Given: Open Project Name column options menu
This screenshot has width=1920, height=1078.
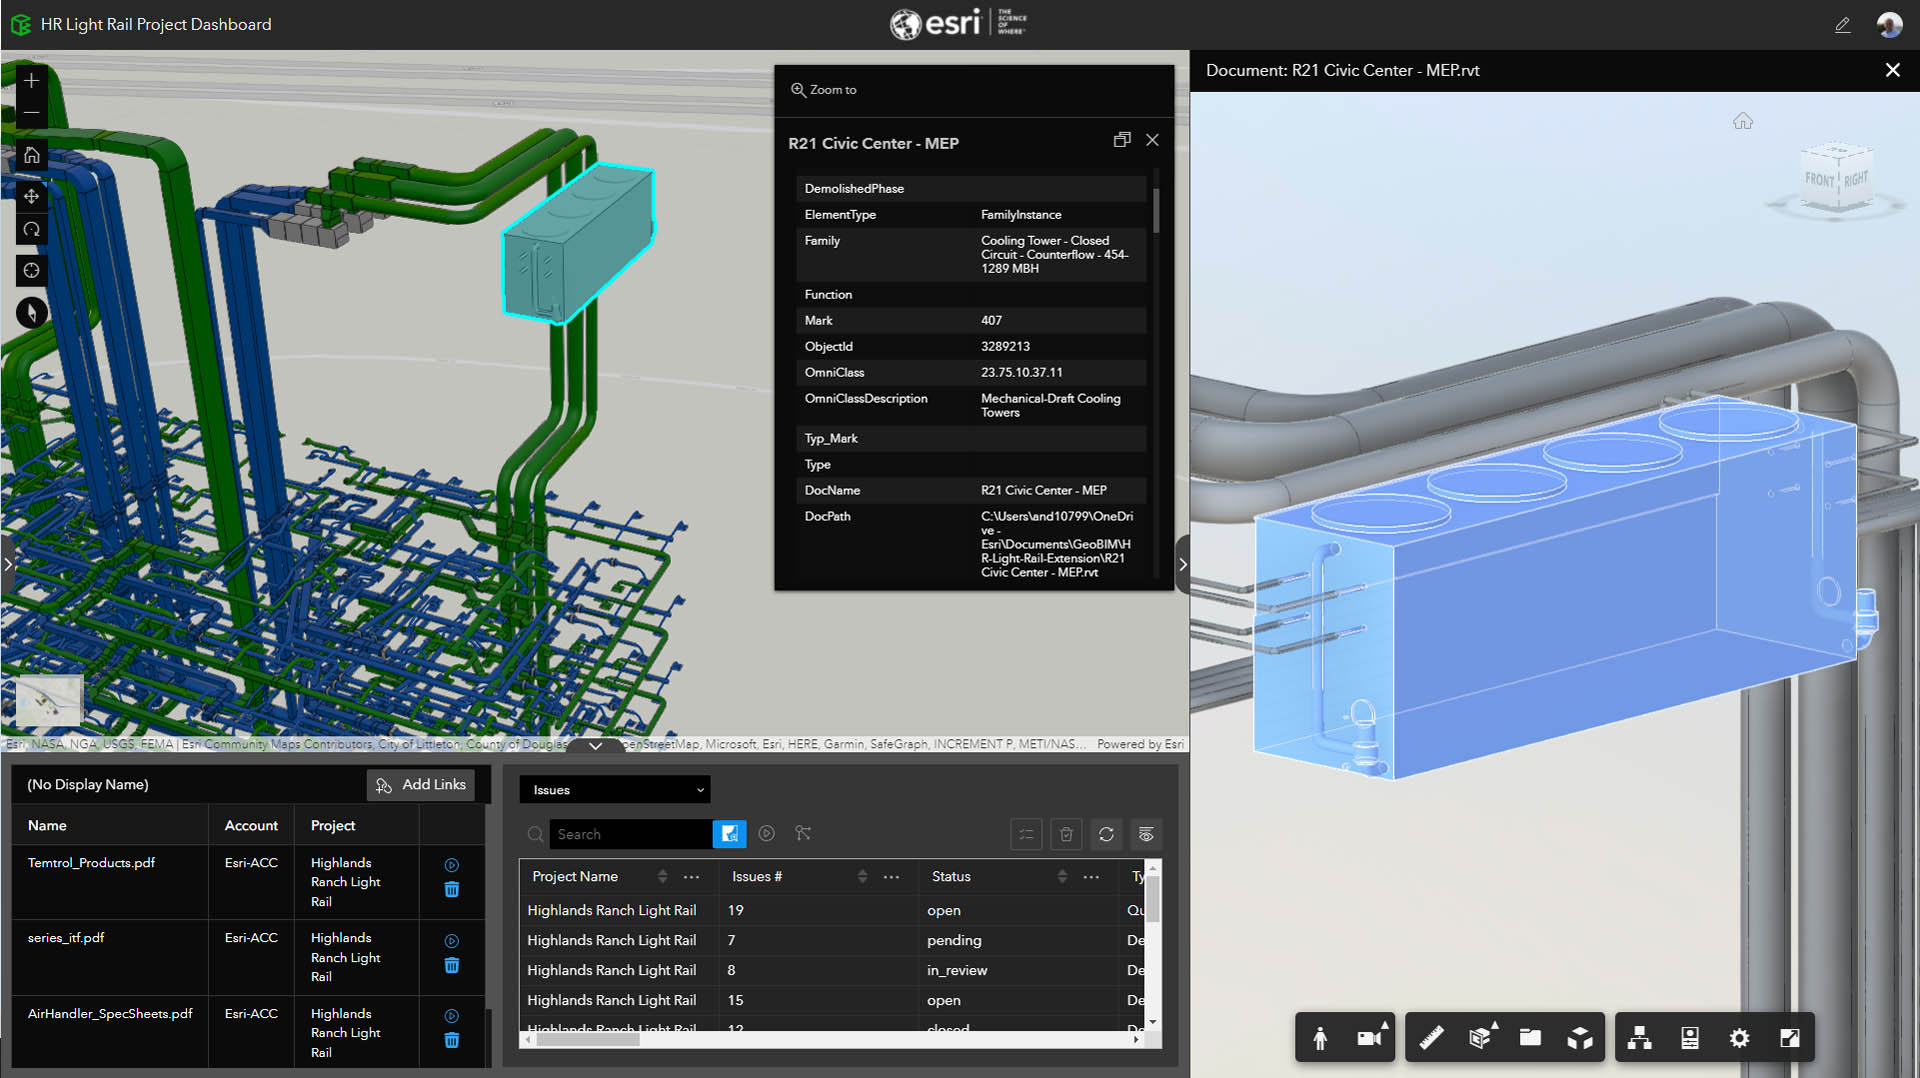Looking at the screenshot, I should pos(691,877).
